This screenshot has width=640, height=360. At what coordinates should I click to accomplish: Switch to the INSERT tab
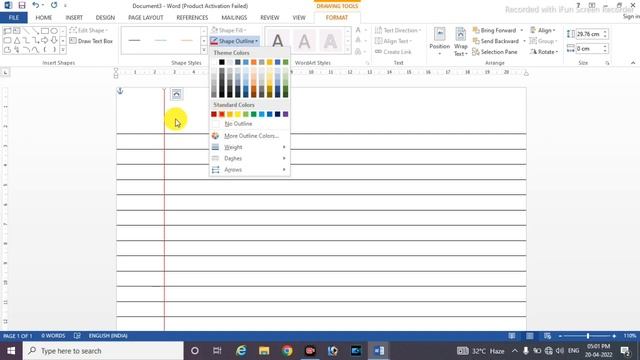tap(74, 18)
